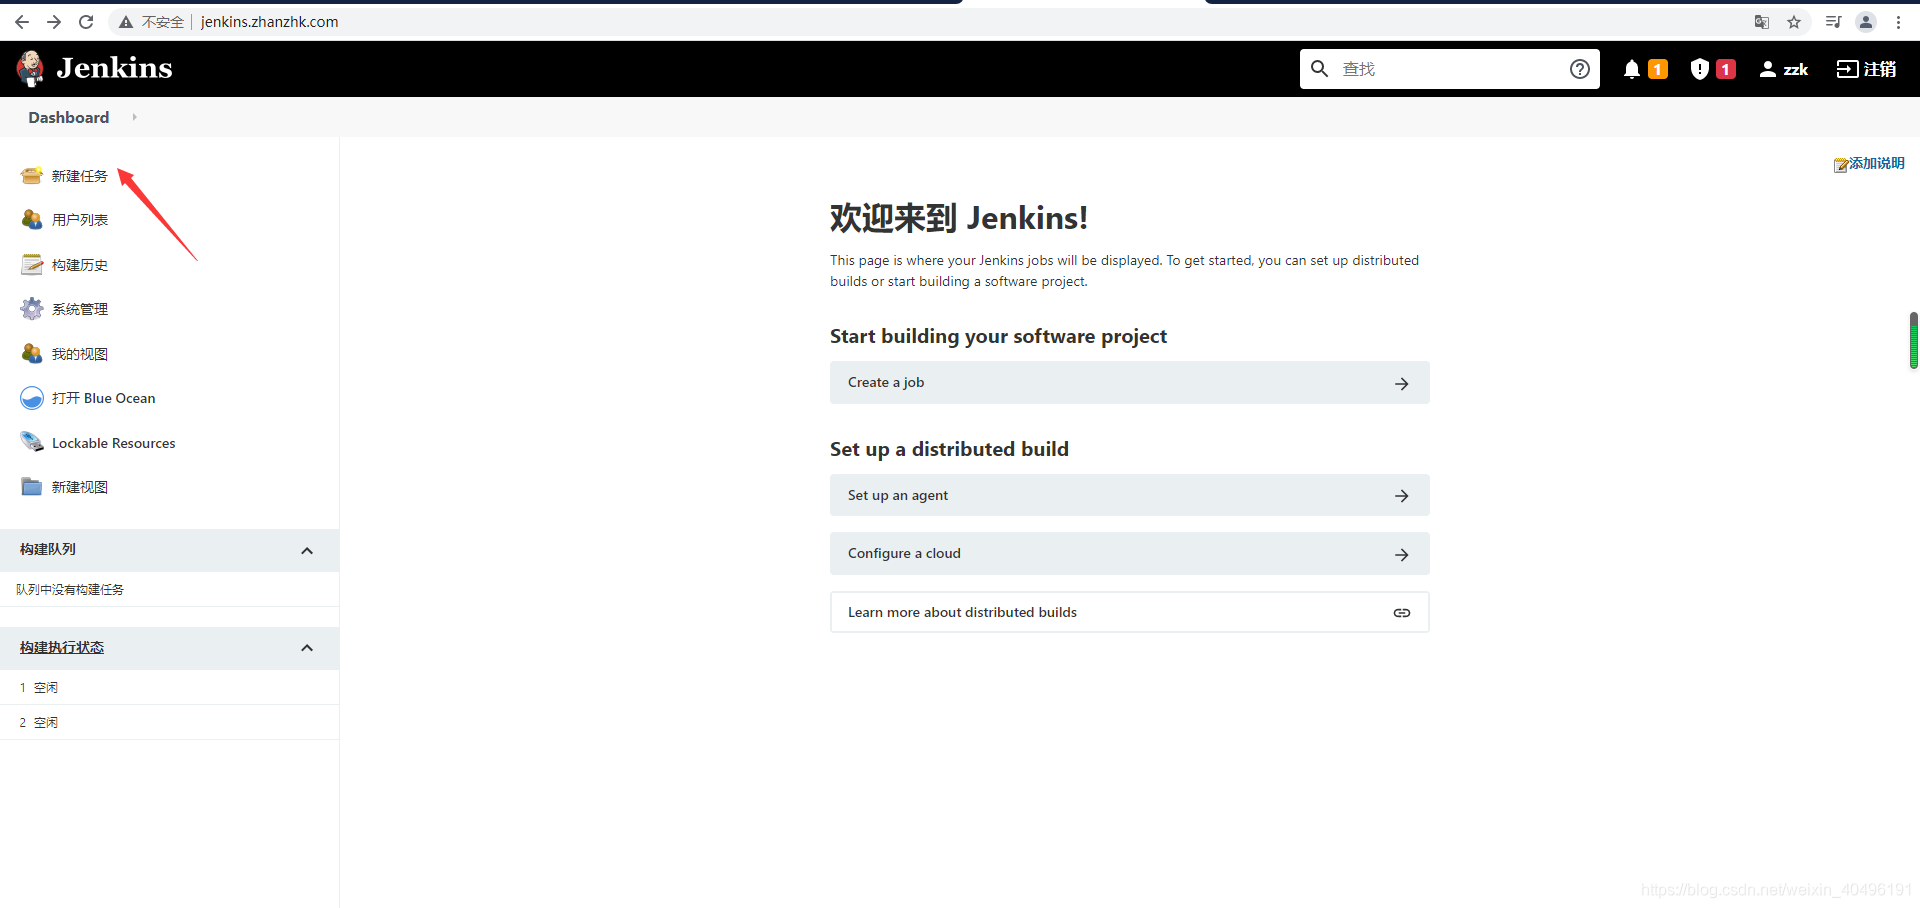Focus the 查找 search input field

point(1449,69)
